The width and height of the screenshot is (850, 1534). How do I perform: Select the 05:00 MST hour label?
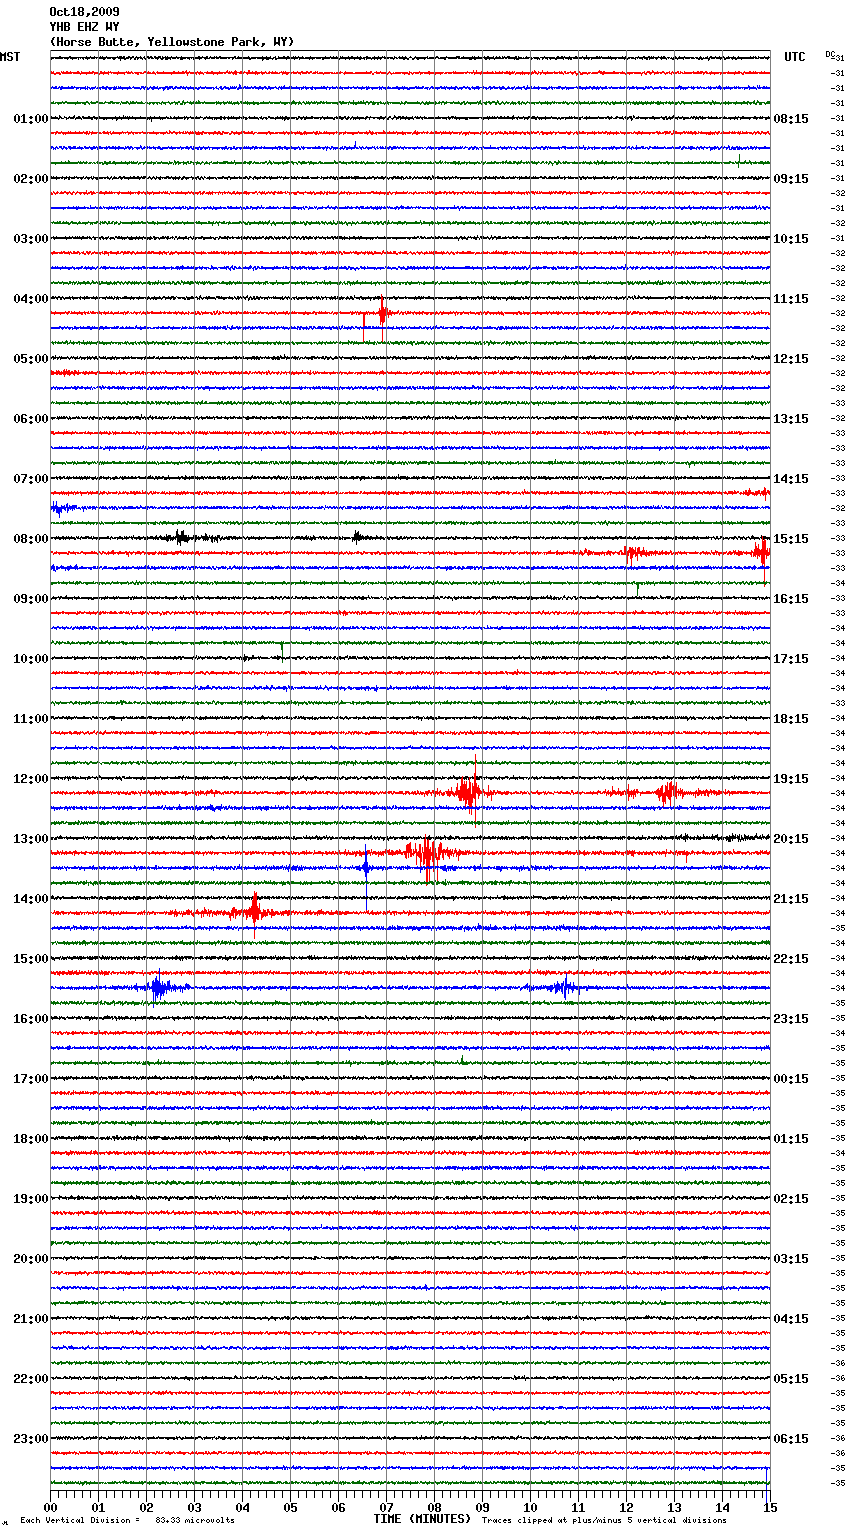tap(30, 359)
